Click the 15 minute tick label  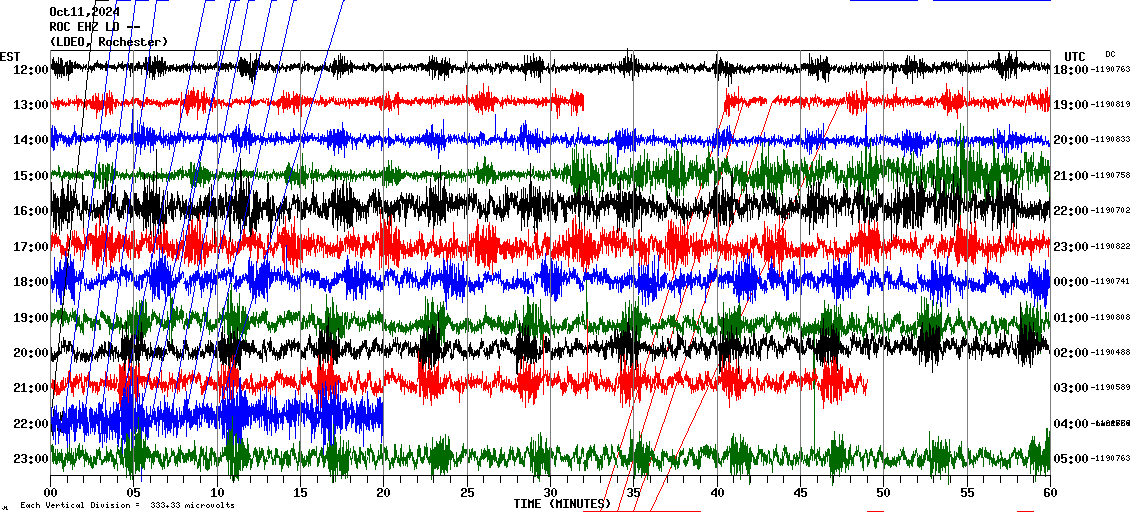pos(300,493)
